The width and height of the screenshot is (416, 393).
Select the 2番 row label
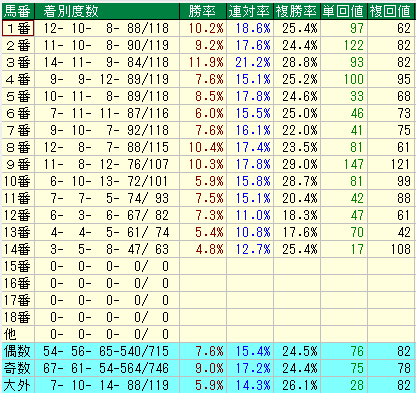coord(18,45)
